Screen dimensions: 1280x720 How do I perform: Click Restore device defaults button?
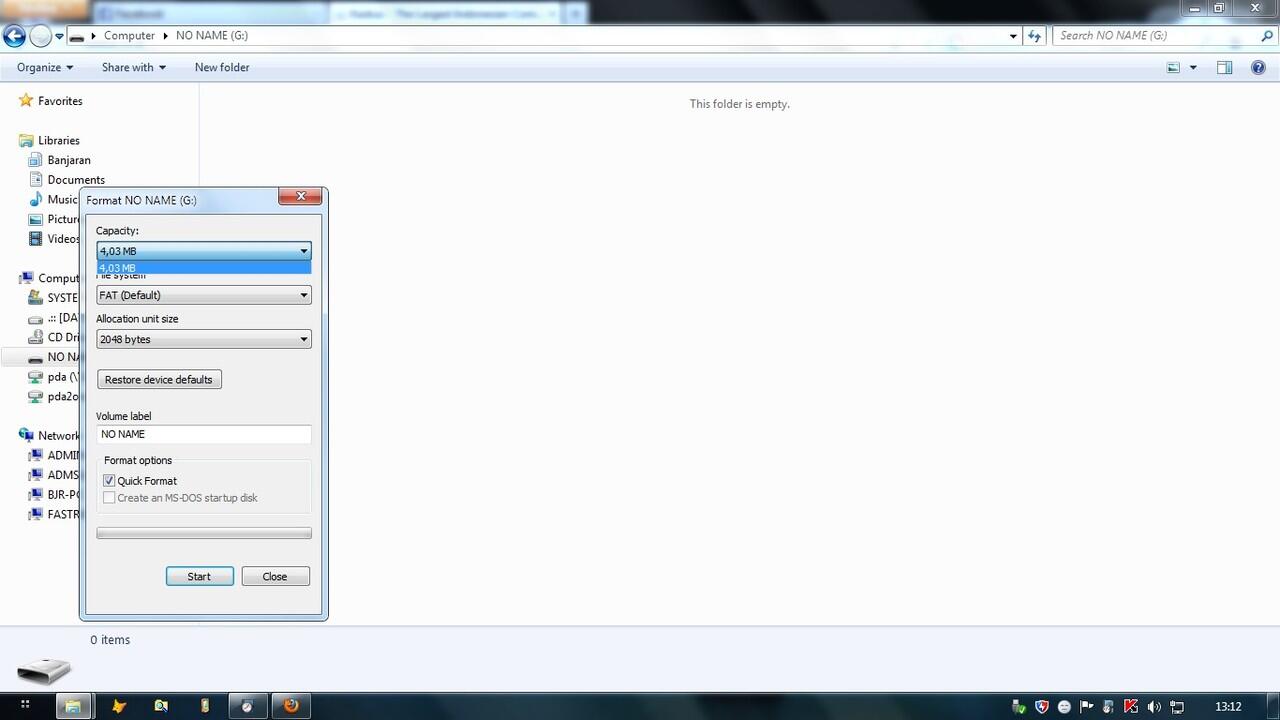point(159,380)
